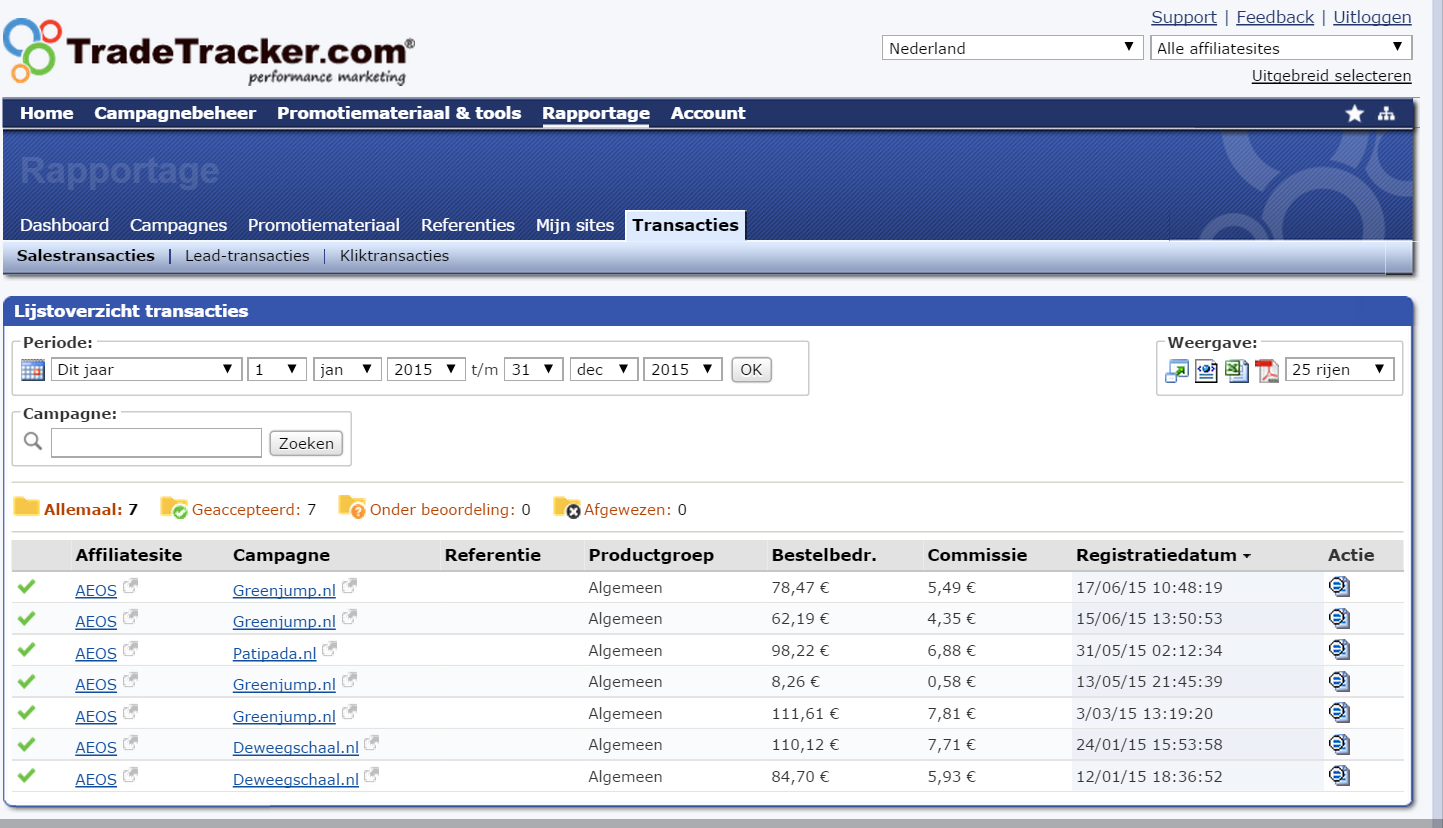
Task: Export transactions as PDF icon
Action: (1268, 371)
